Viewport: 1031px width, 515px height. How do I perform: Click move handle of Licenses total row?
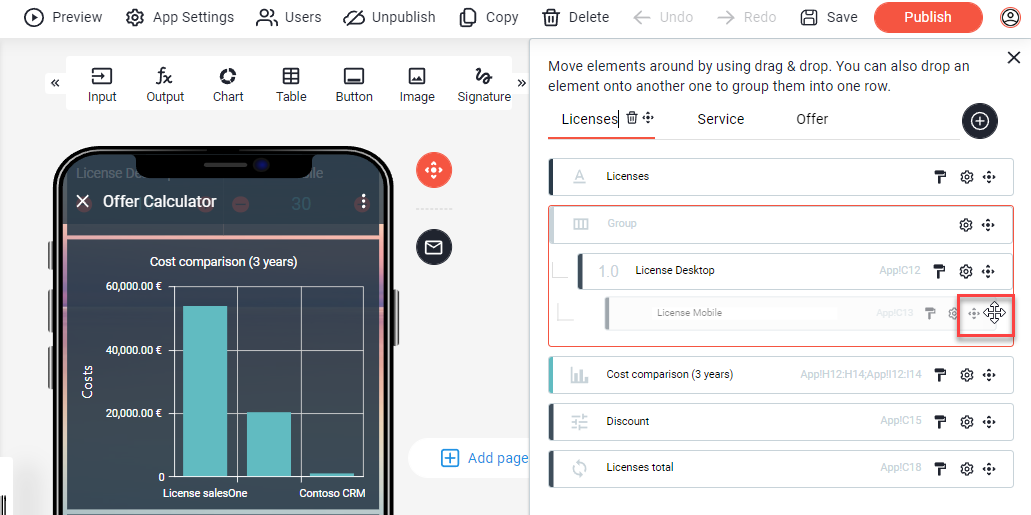point(988,468)
